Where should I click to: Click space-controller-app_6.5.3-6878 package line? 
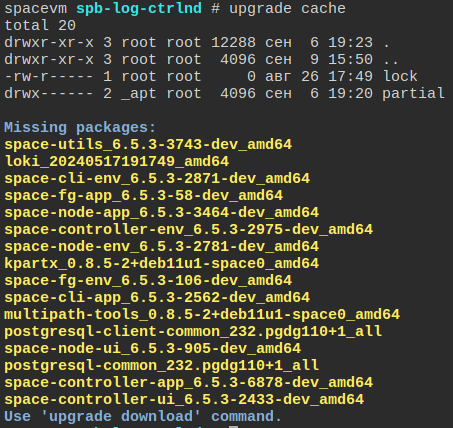(188, 383)
